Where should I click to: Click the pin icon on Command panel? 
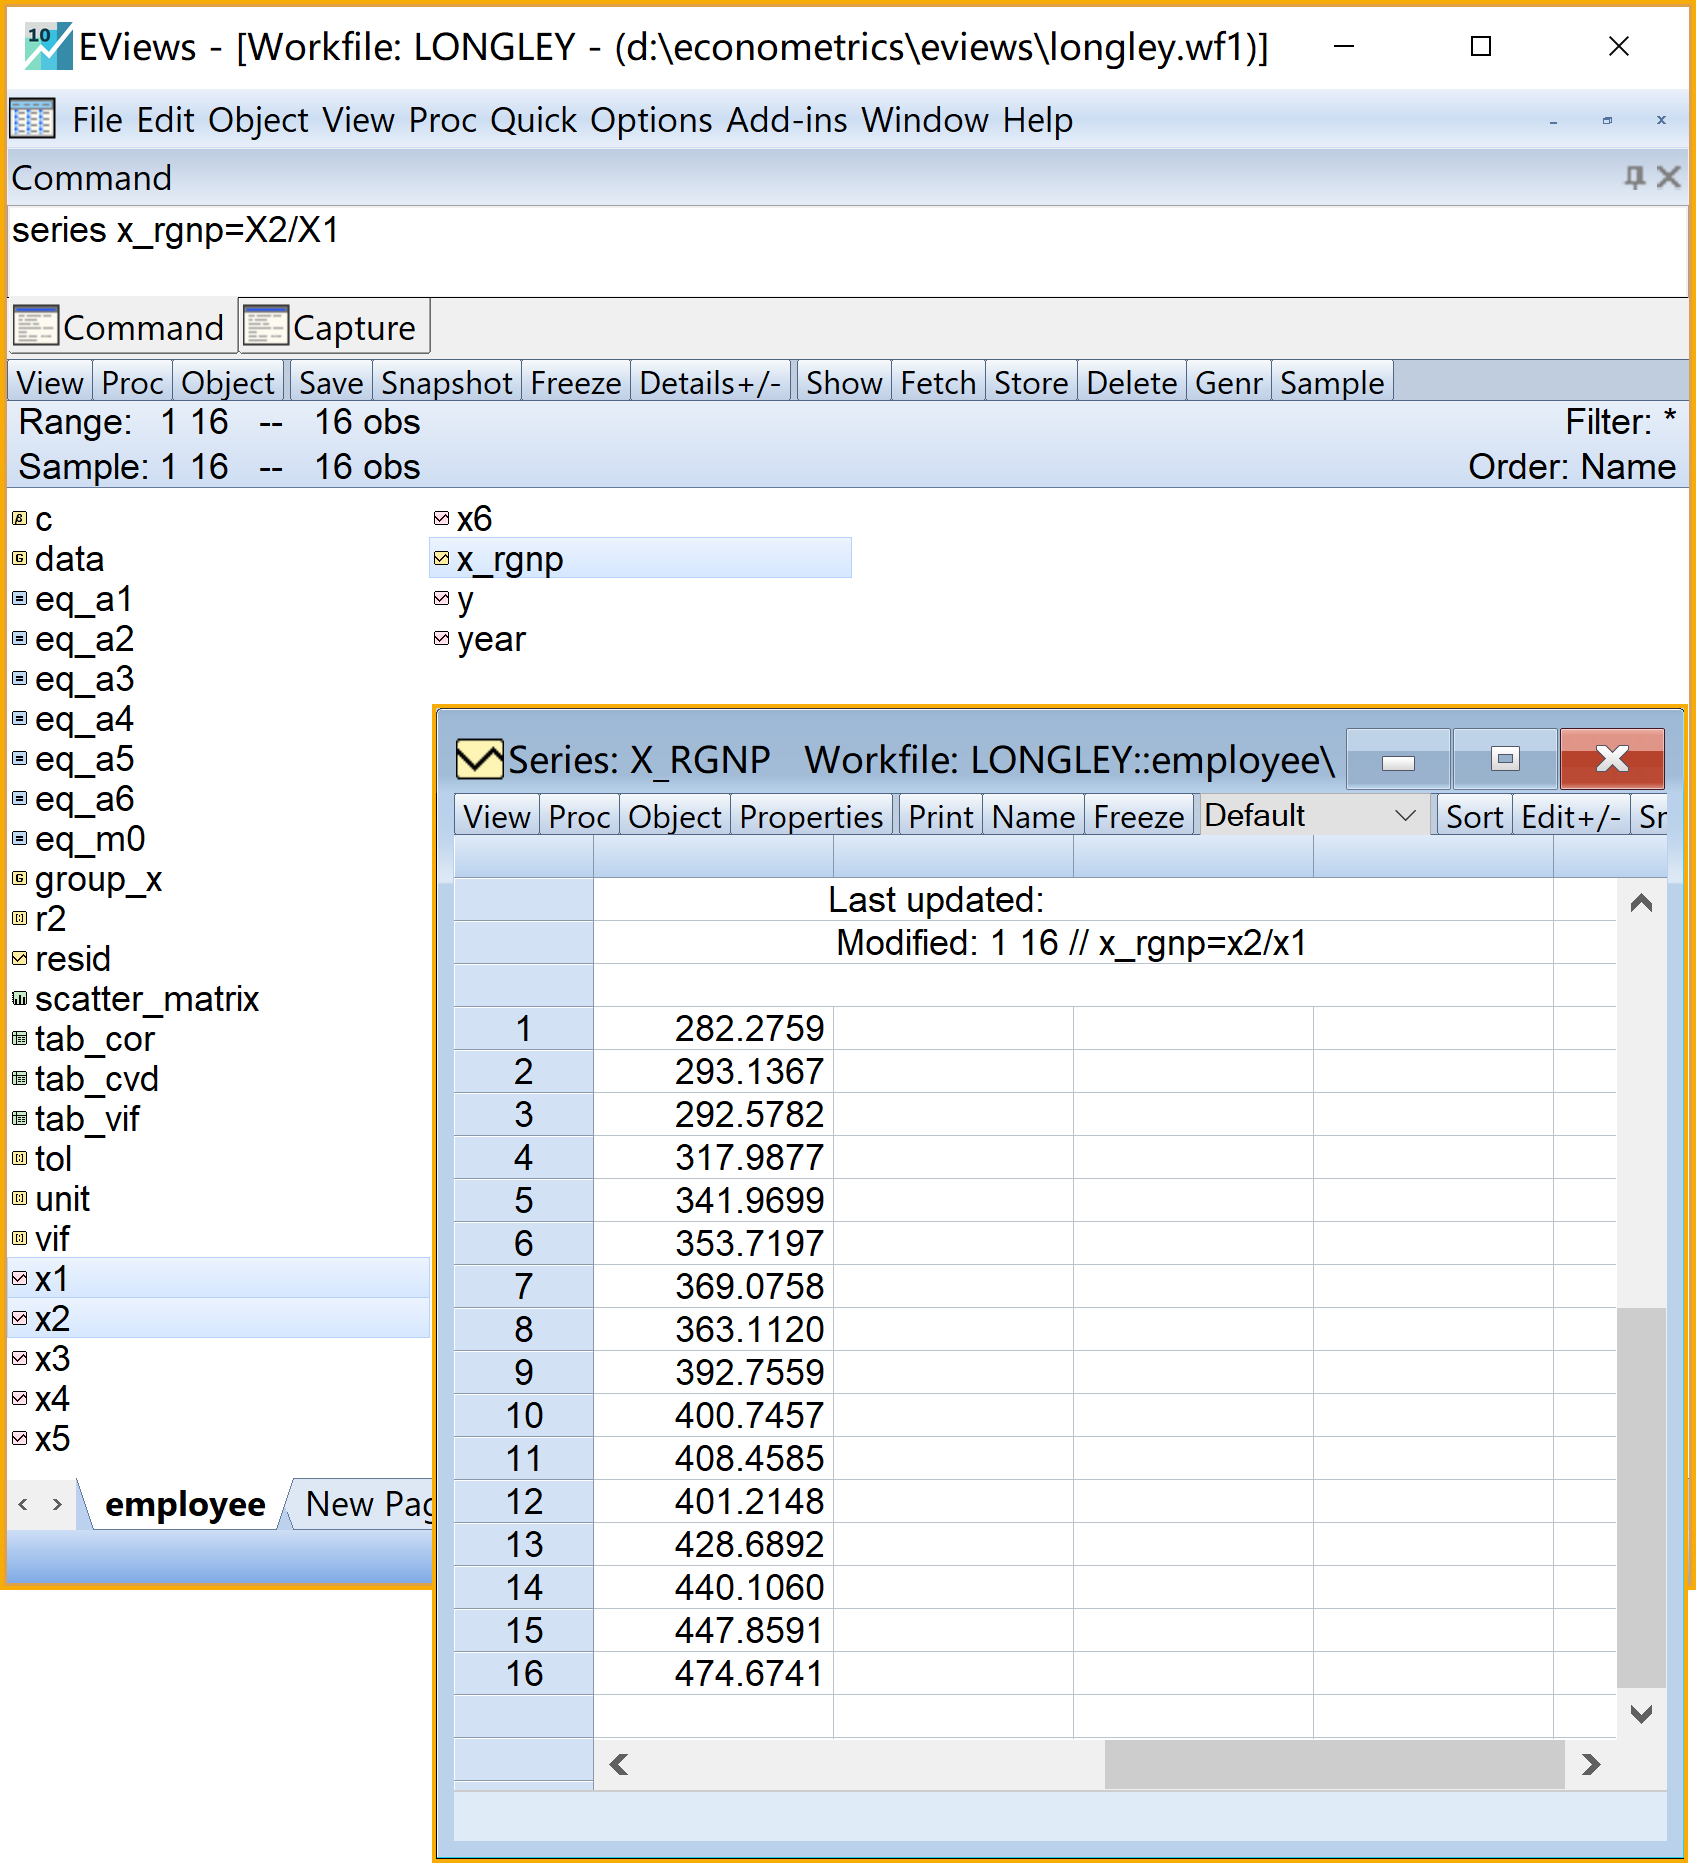[x=1634, y=178]
